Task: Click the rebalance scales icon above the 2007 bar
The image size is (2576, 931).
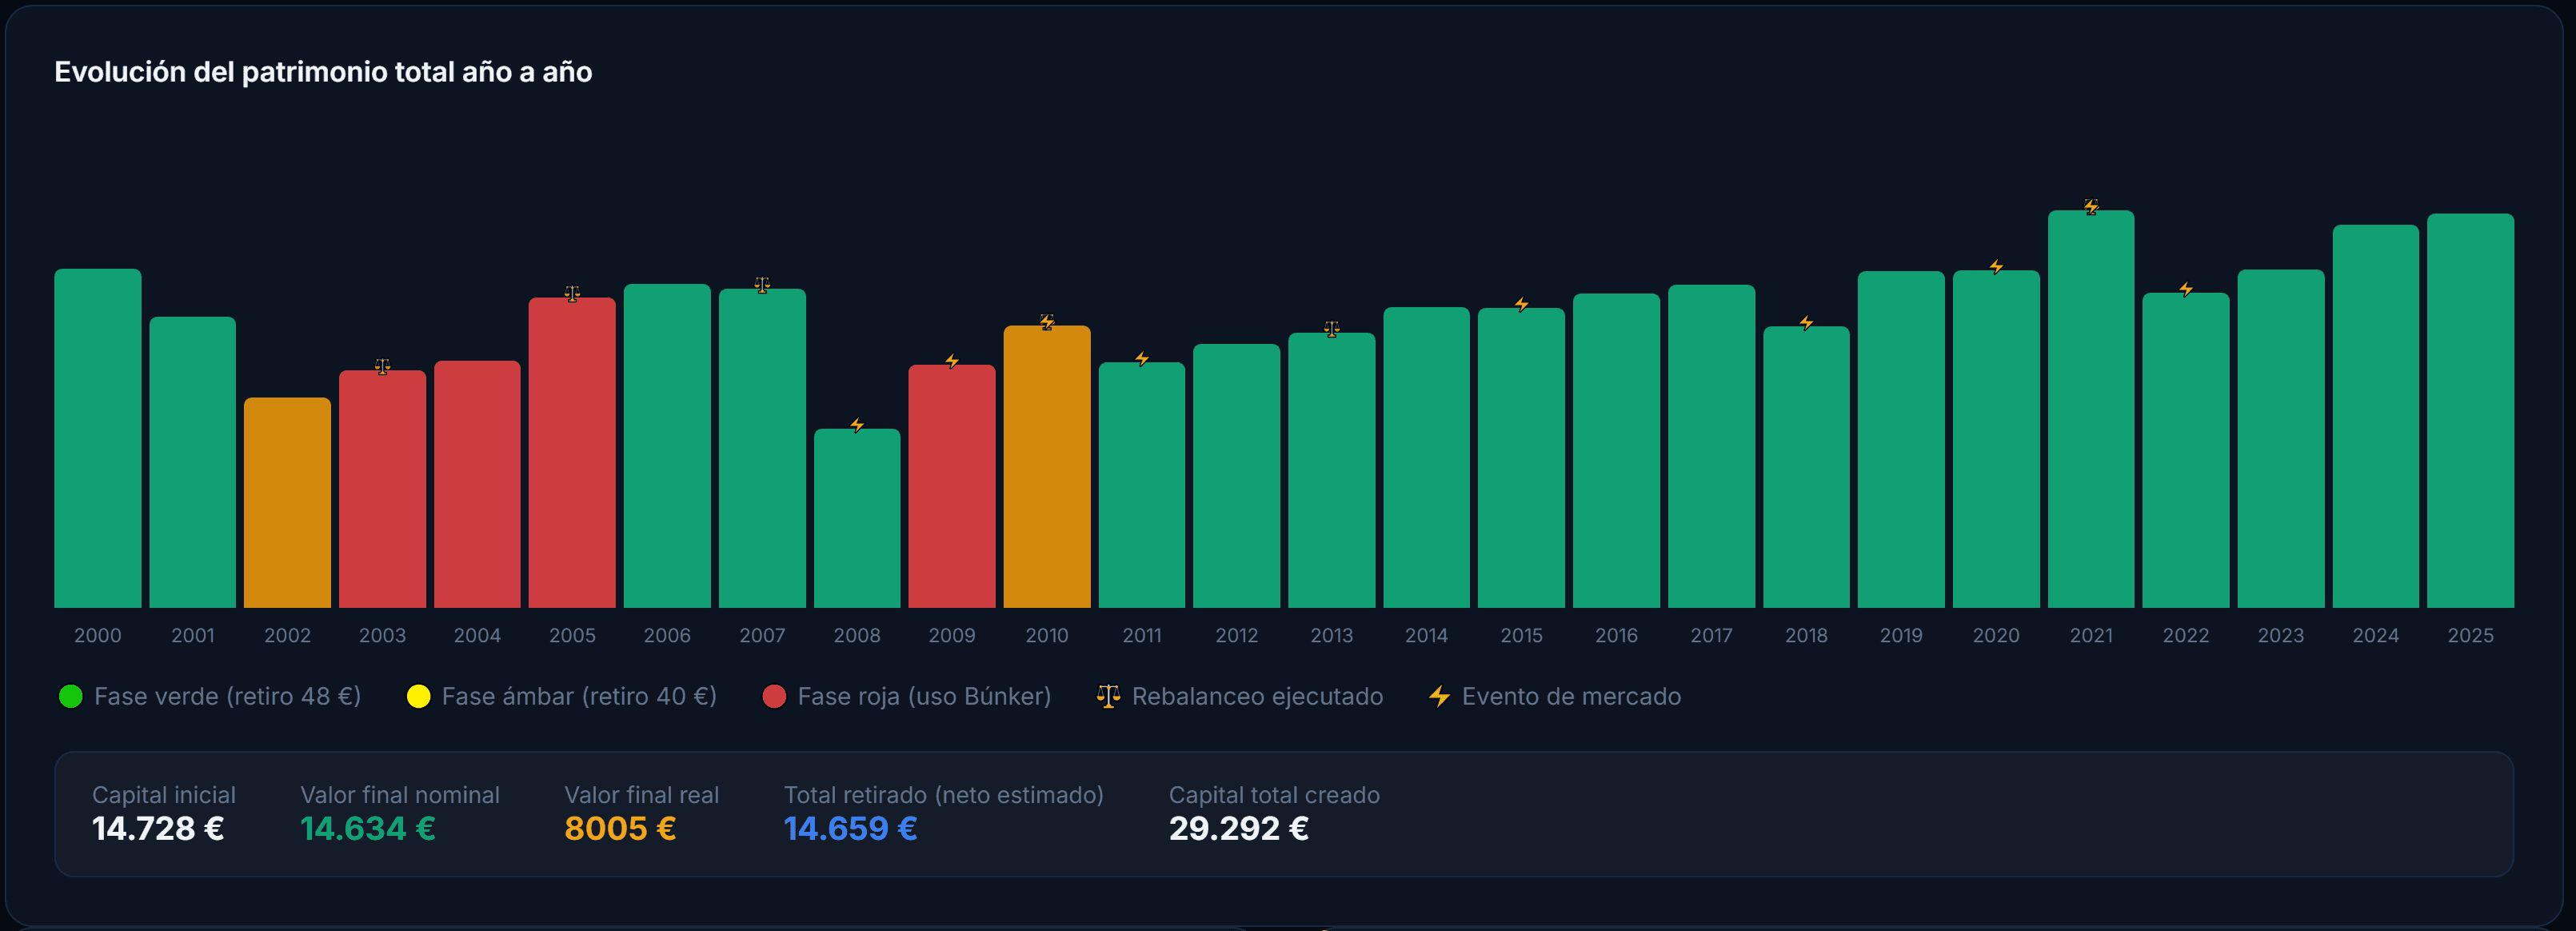Action: click(x=762, y=285)
